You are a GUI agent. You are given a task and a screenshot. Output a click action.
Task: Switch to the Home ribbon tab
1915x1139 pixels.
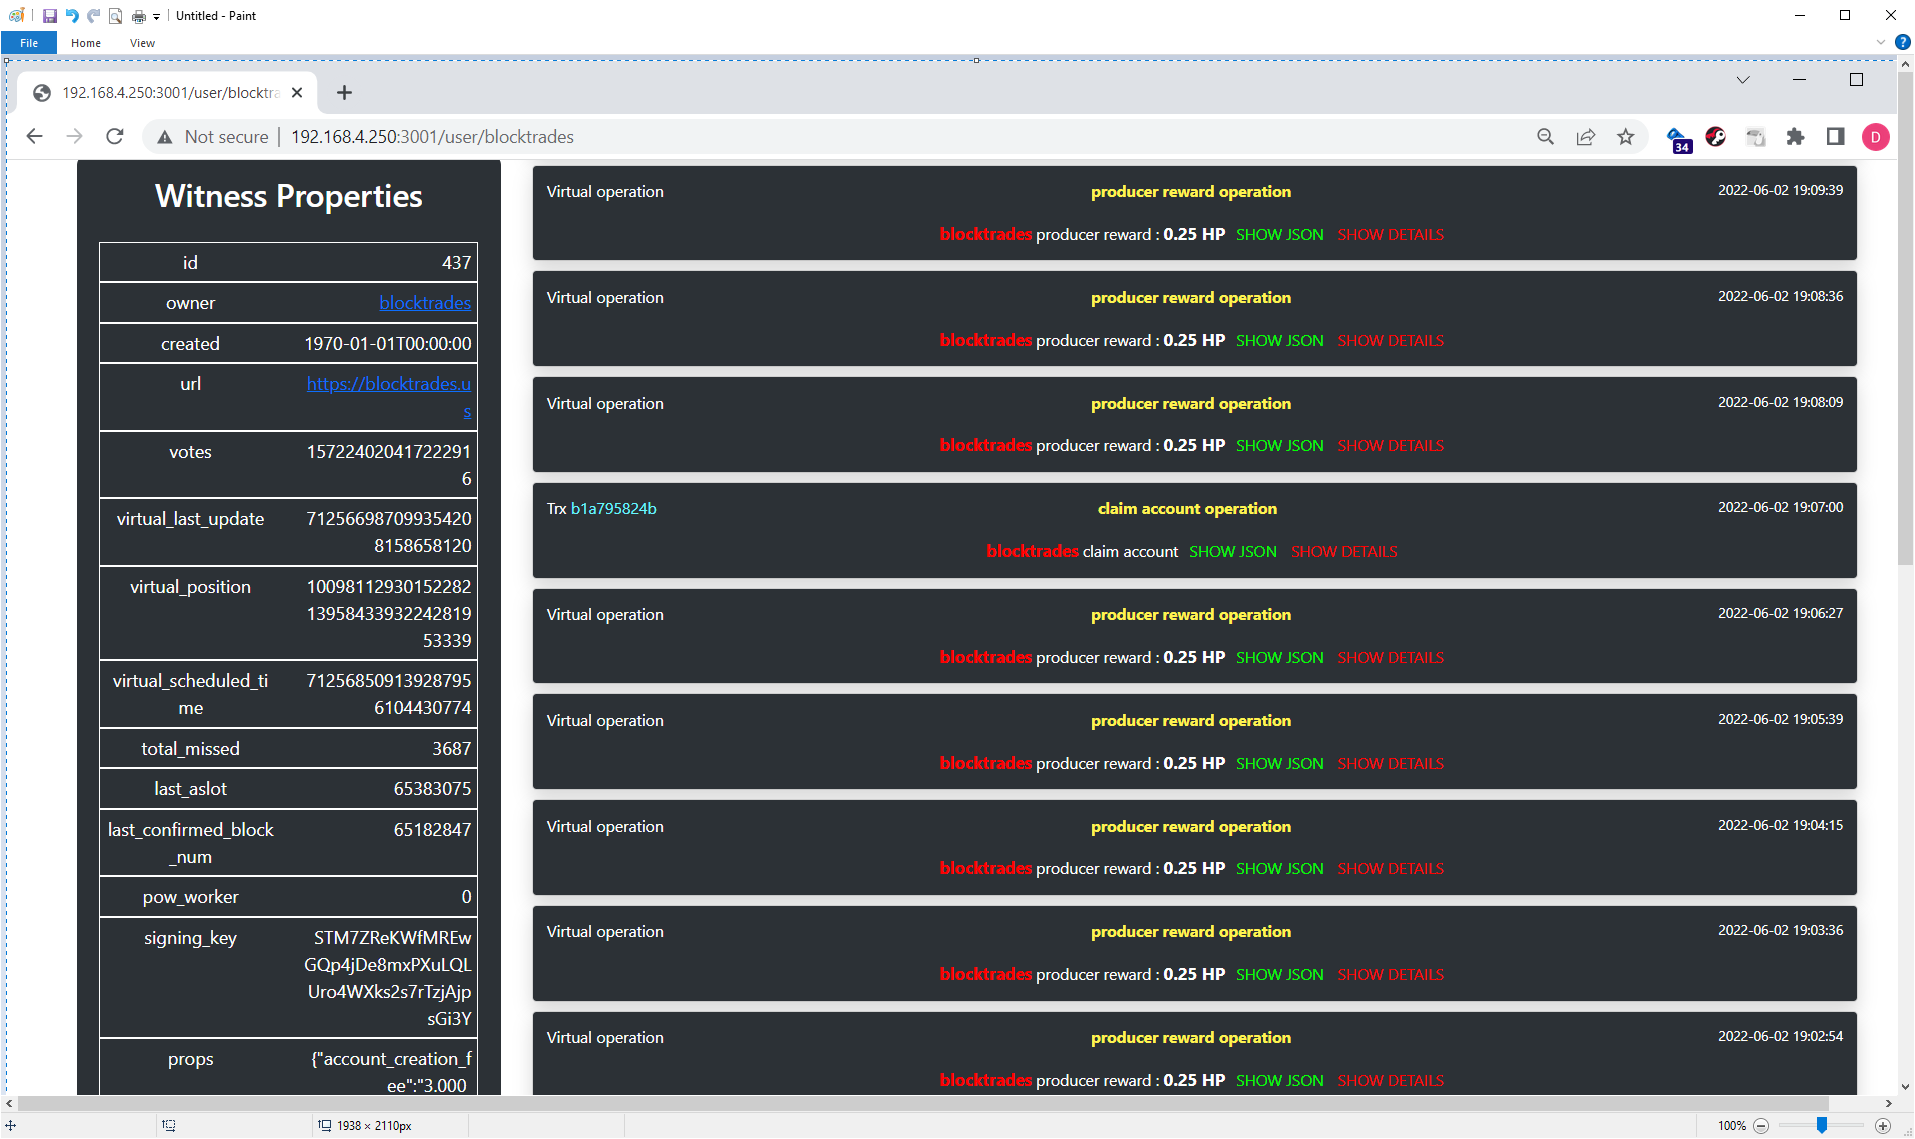tap(86, 43)
